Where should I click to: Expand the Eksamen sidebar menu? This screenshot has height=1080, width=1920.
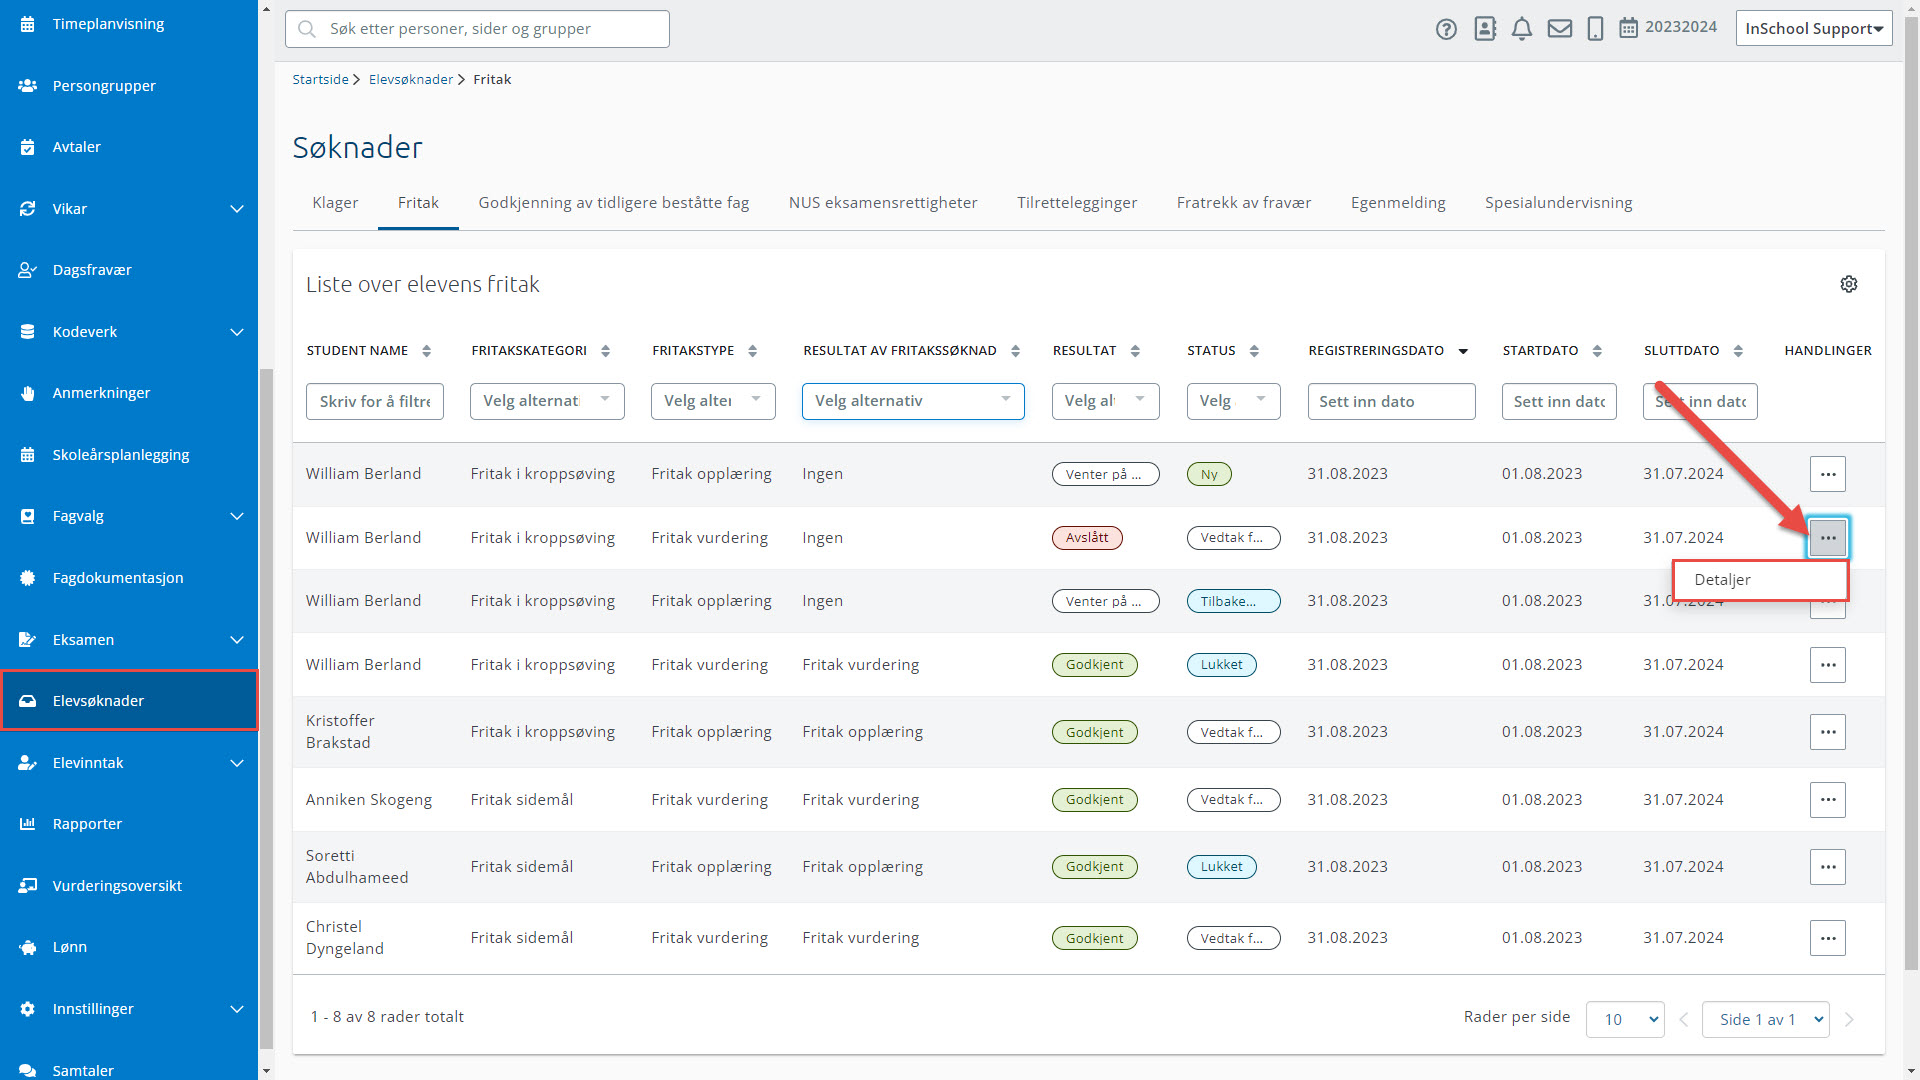(237, 640)
